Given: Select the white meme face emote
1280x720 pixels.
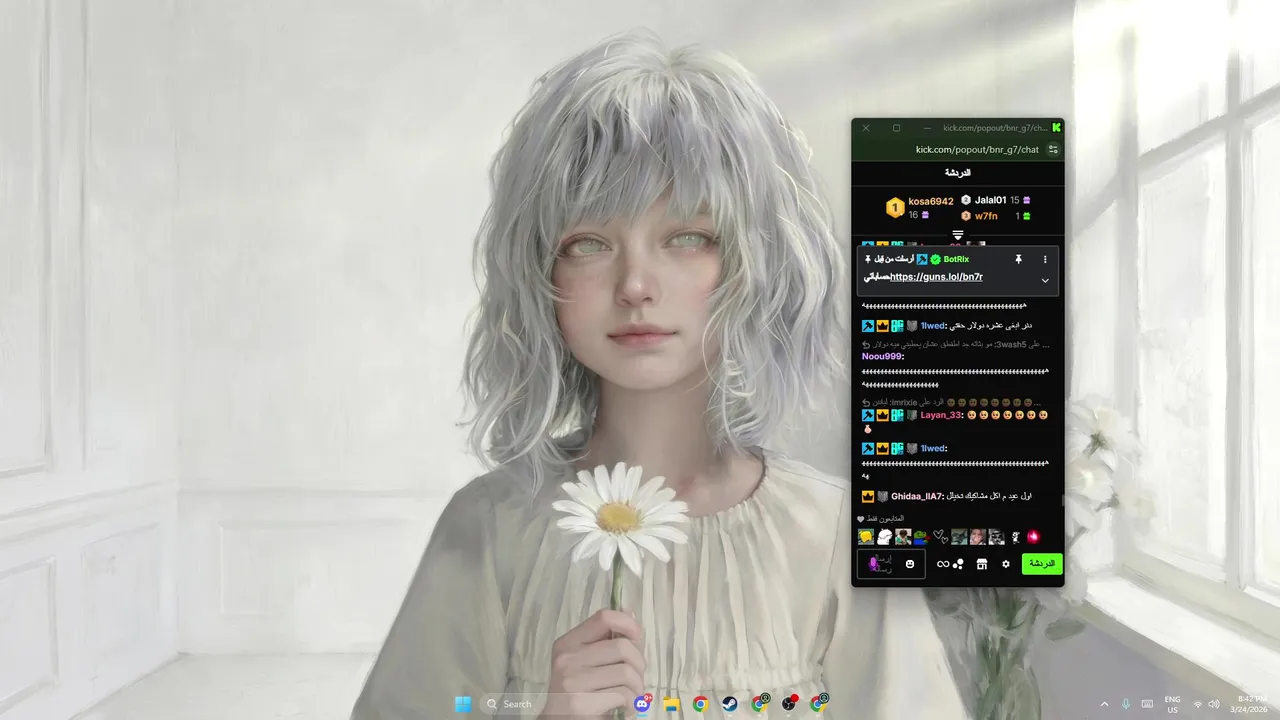Looking at the screenshot, I should click(884, 537).
